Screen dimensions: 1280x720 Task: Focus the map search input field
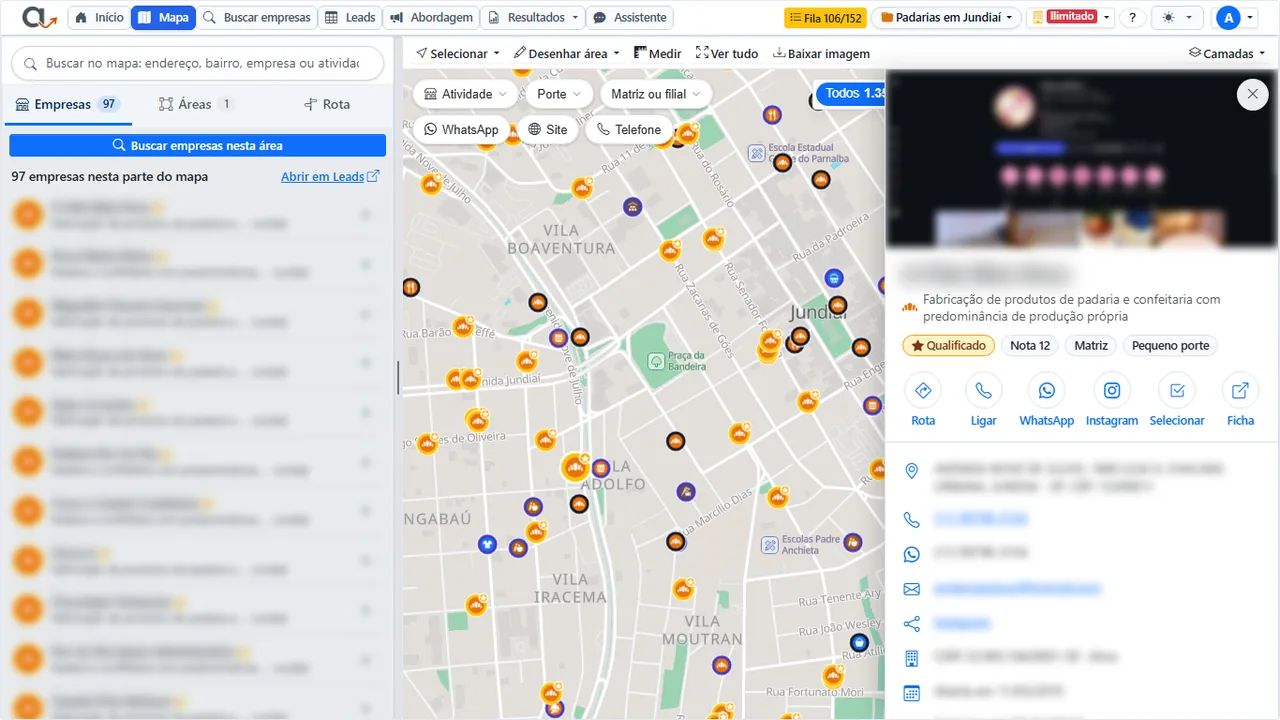click(198, 63)
